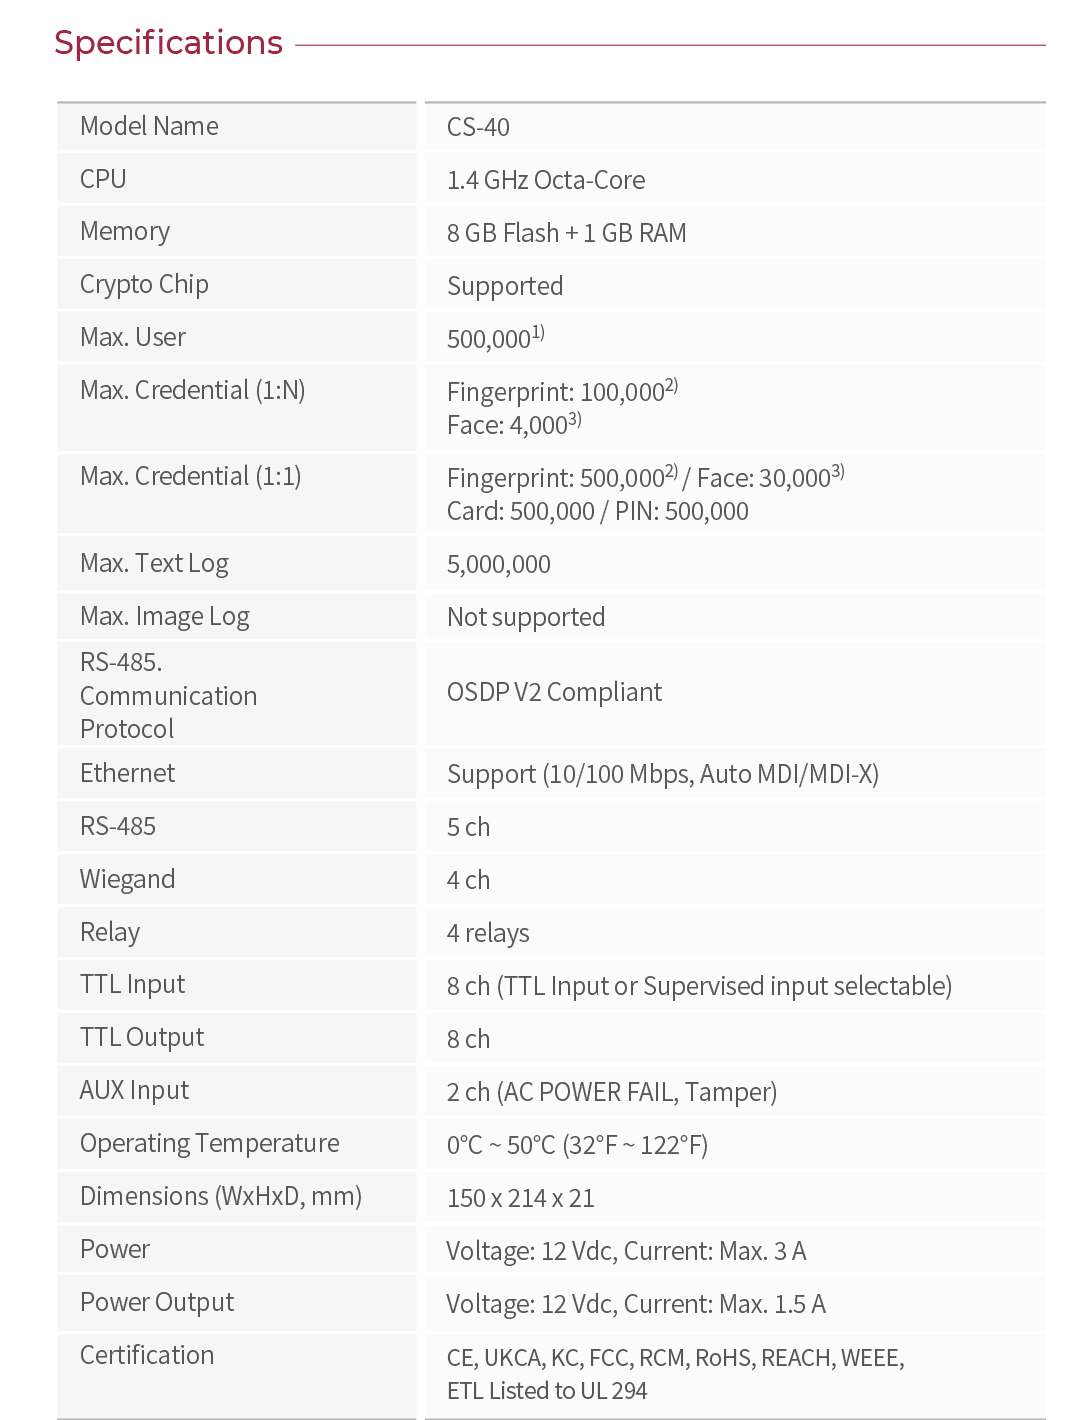The height and width of the screenshot is (1420, 1068).
Task: Click the Dimensions value 150 x 214 x 21
Action: 521,1198
